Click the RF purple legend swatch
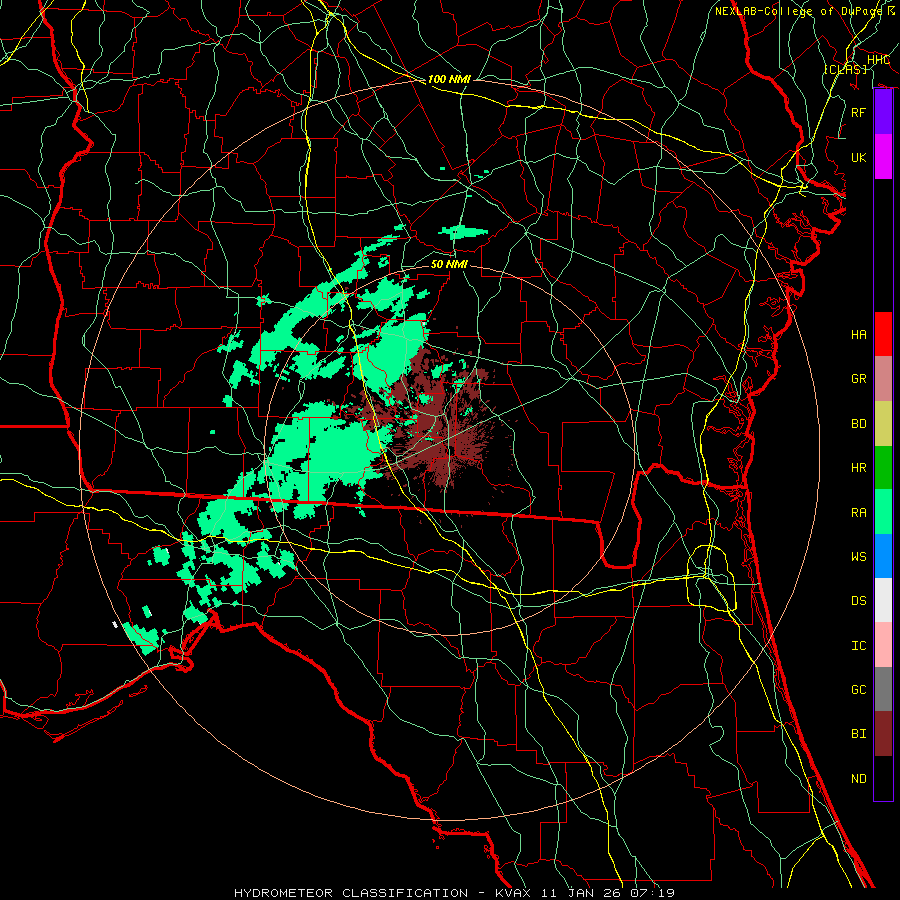Viewport: 900px width, 900px height. (x=883, y=112)
